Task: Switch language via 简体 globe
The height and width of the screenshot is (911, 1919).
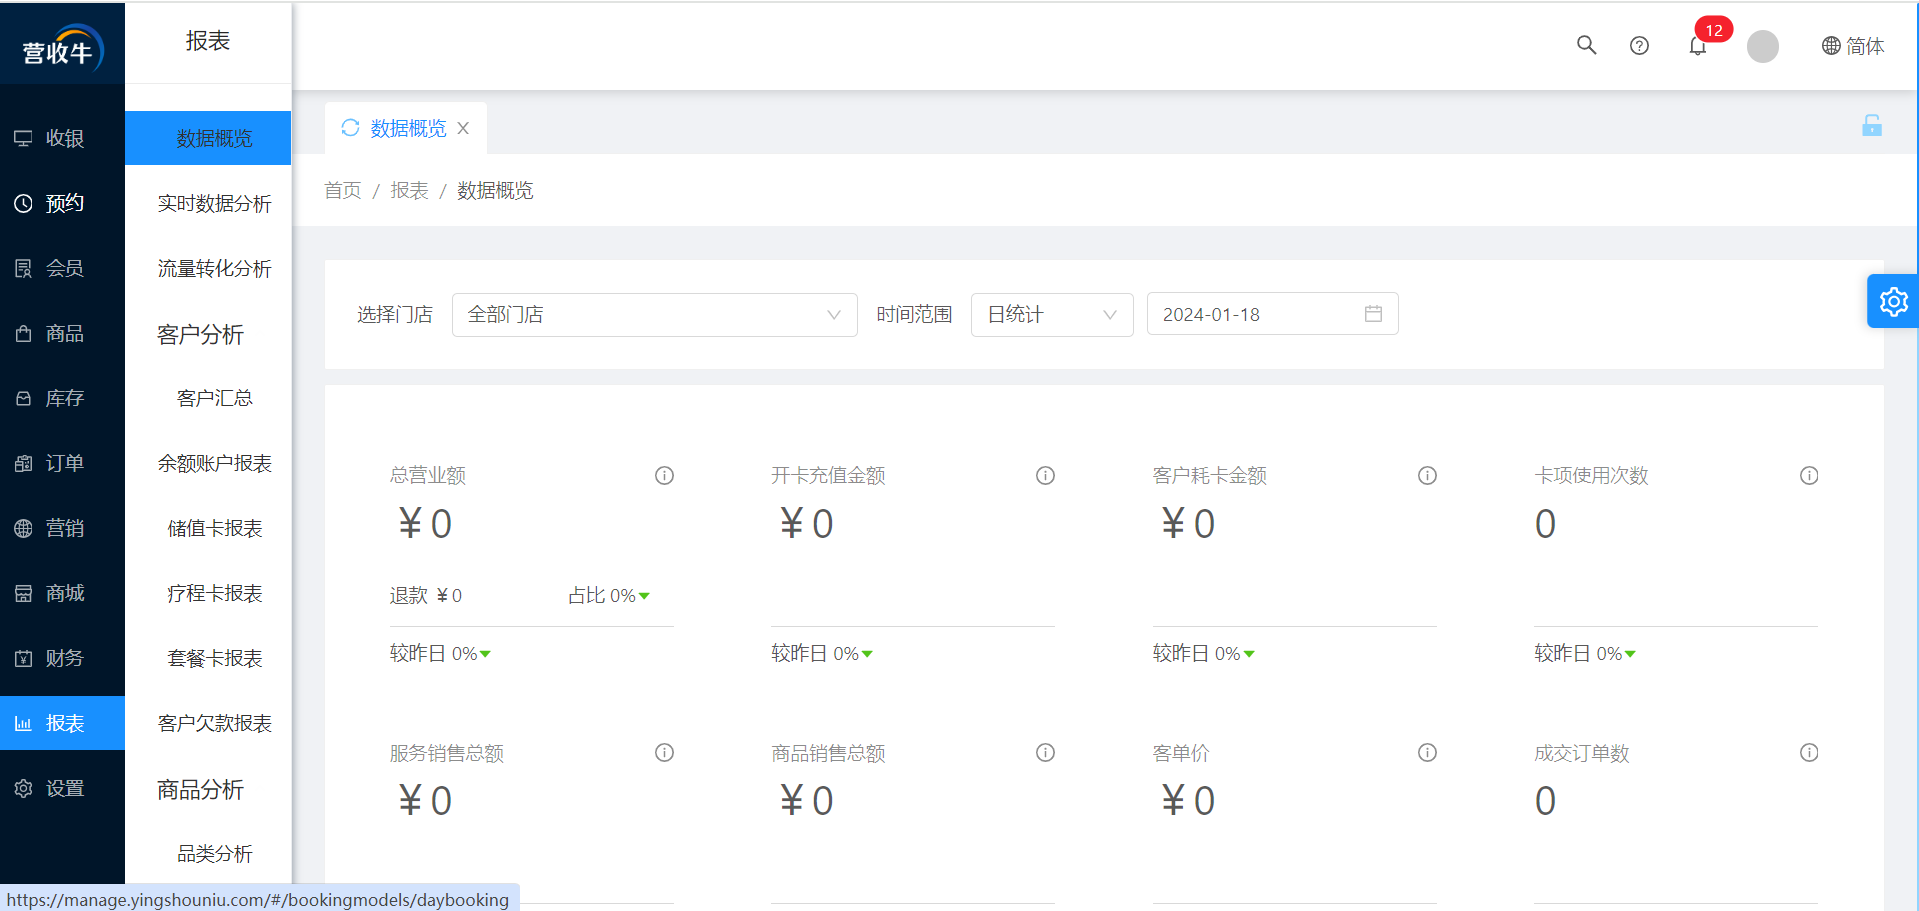Action: point(1853,46)
